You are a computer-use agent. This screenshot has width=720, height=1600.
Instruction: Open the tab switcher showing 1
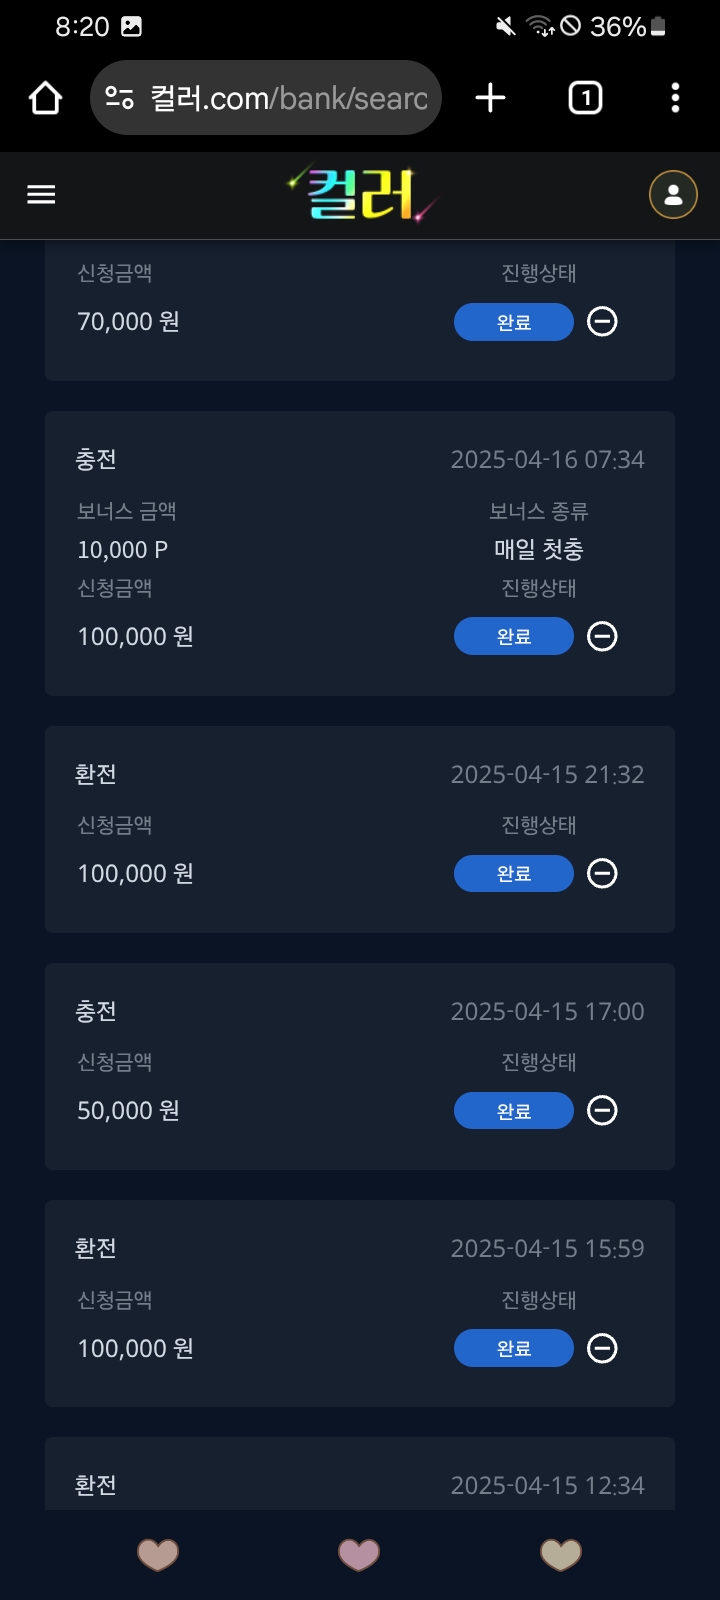point(585,98)
